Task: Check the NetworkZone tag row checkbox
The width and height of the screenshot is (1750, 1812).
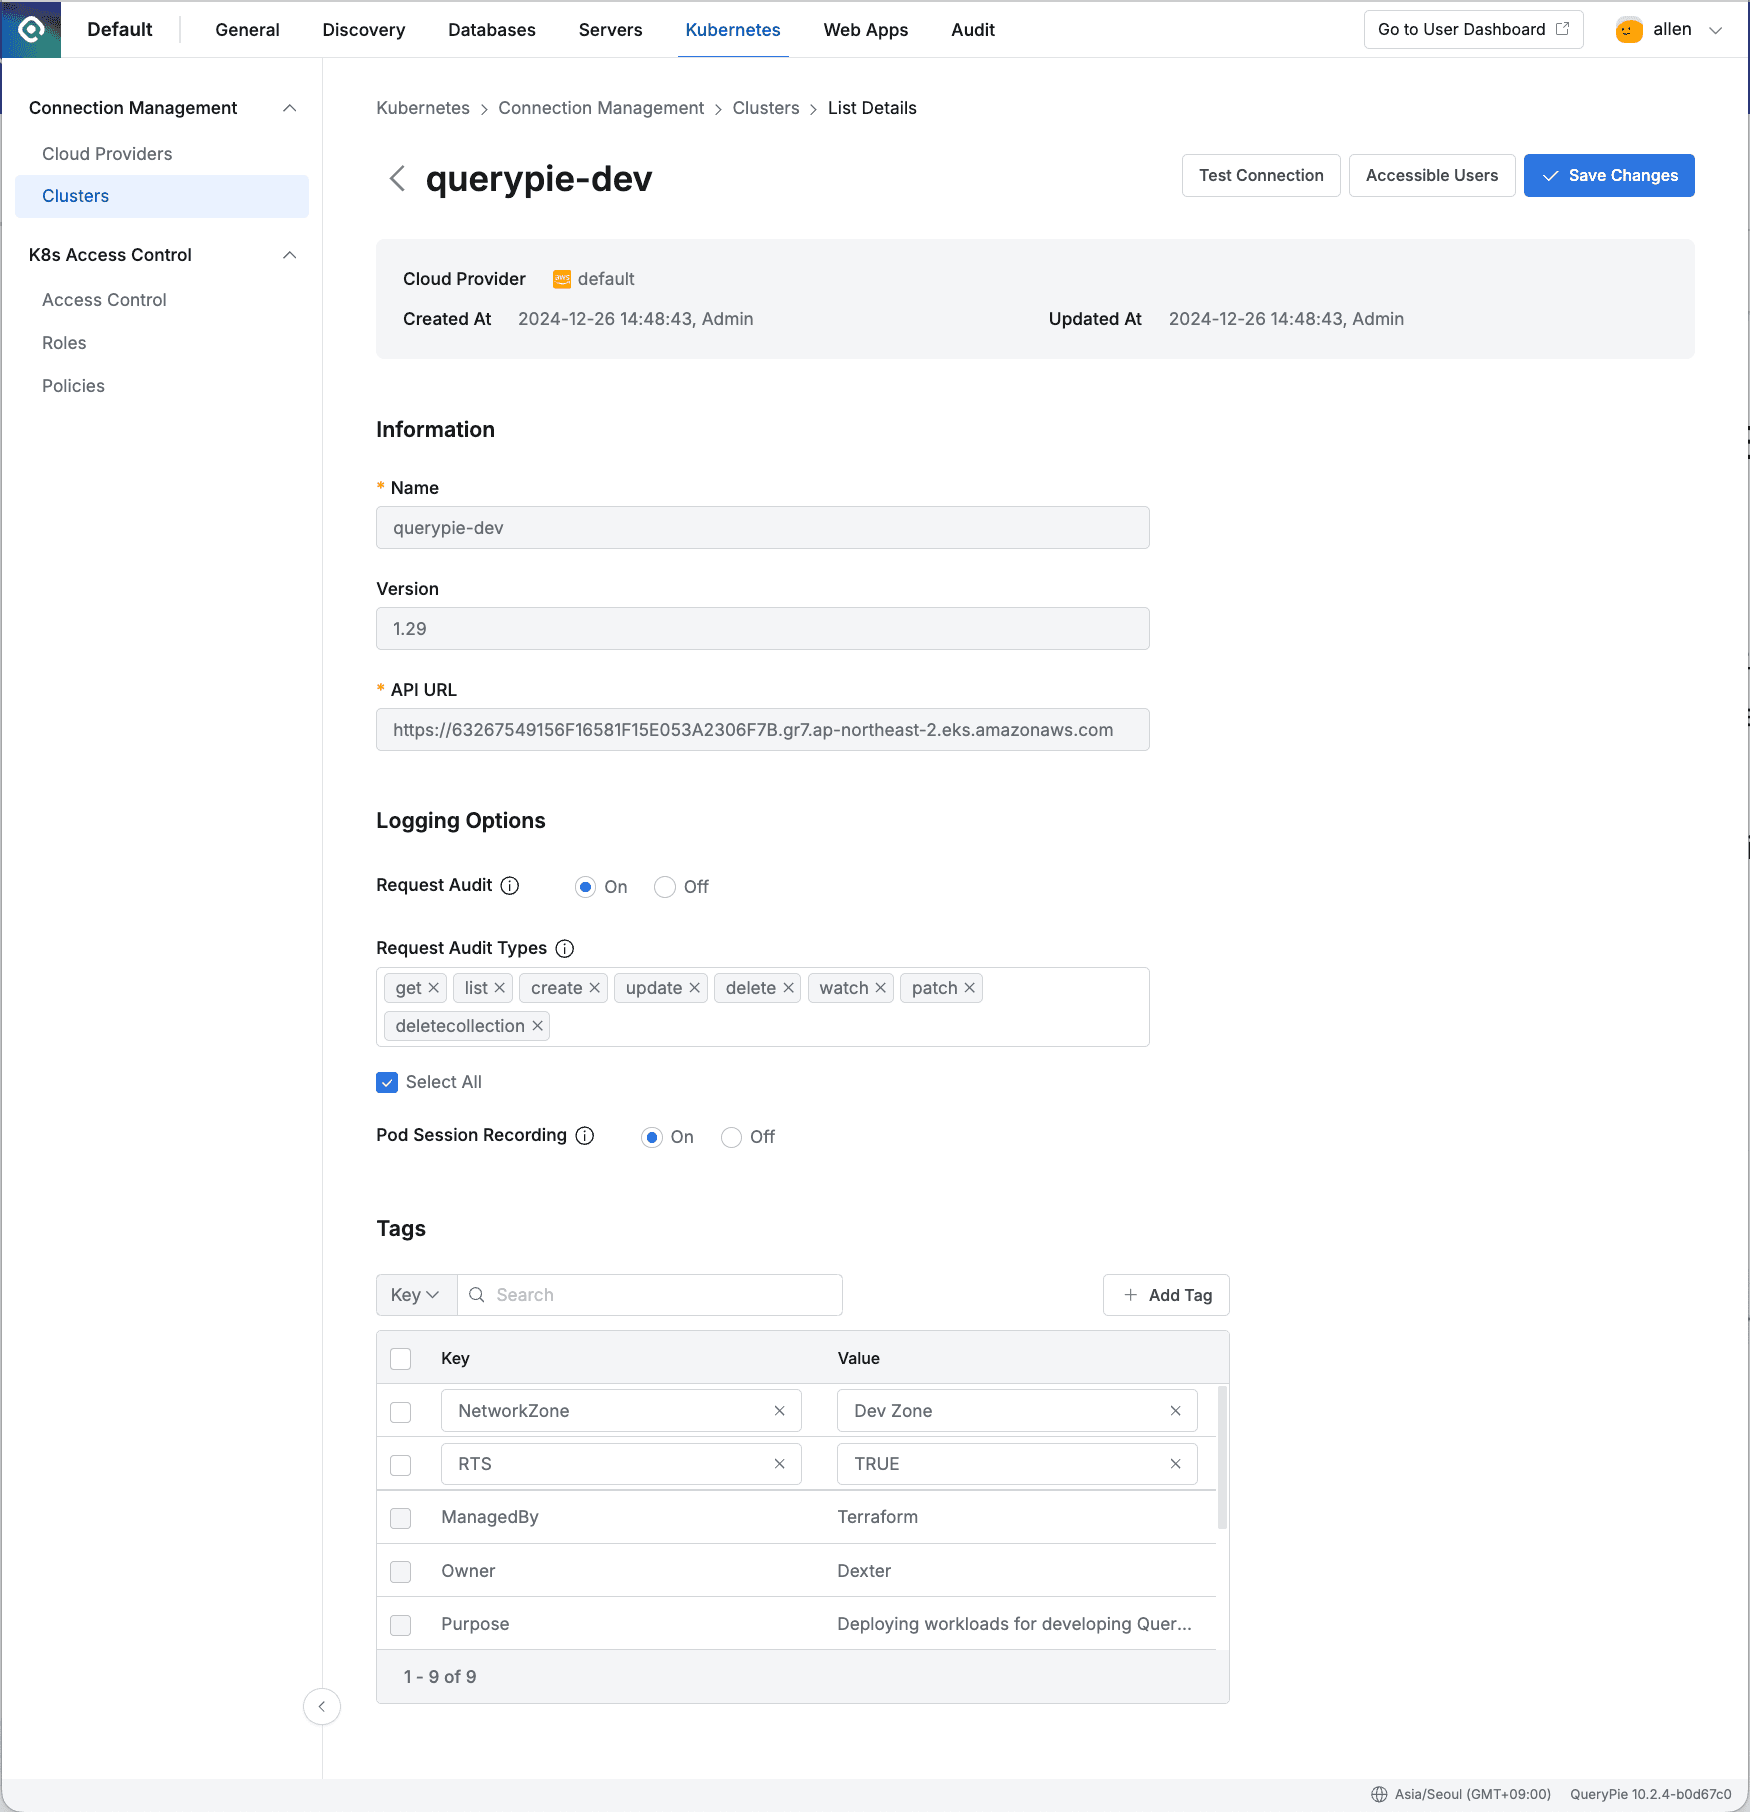Action: [400, 1411]
